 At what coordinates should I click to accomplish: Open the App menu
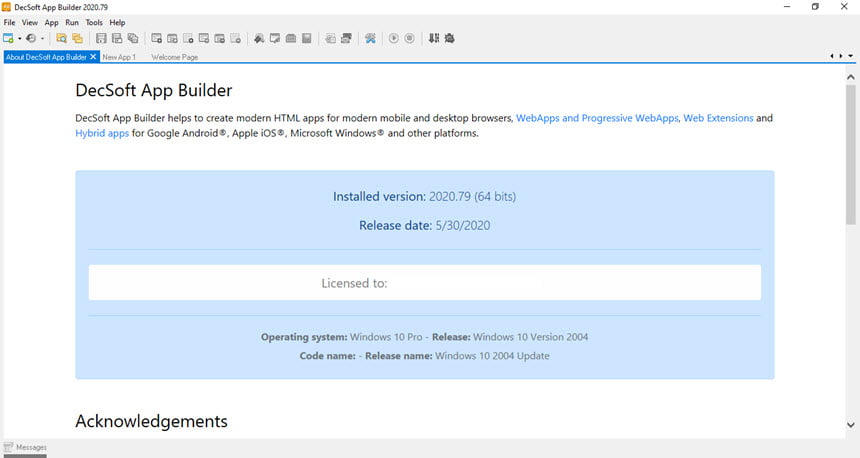[52, 22]
